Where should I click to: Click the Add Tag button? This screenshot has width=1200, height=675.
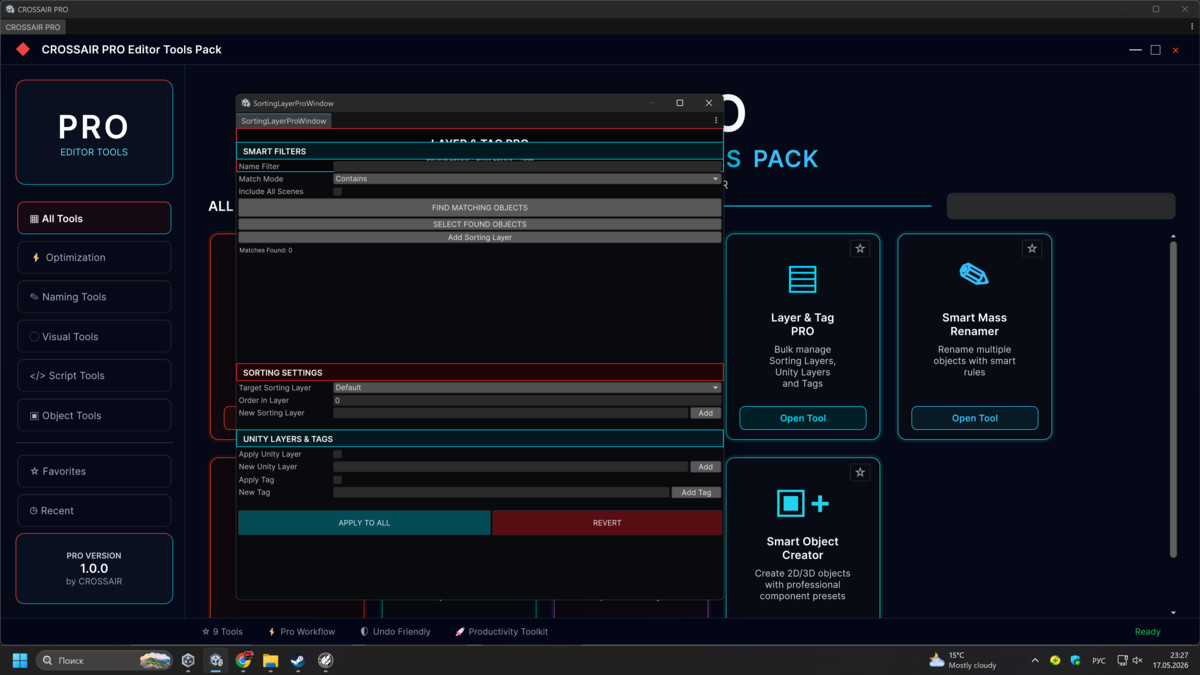(696, 492)
